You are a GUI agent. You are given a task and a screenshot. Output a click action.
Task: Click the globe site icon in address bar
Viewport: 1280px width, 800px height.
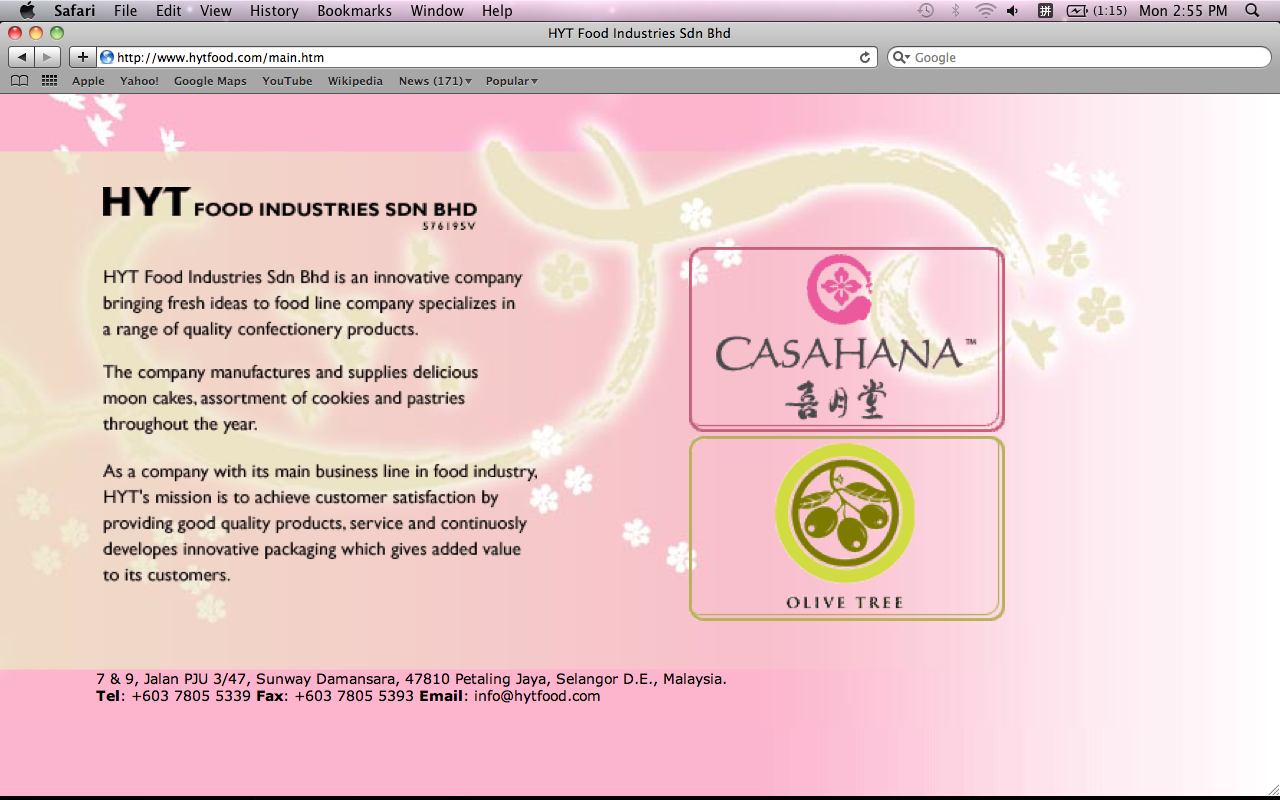coord(107,57)
